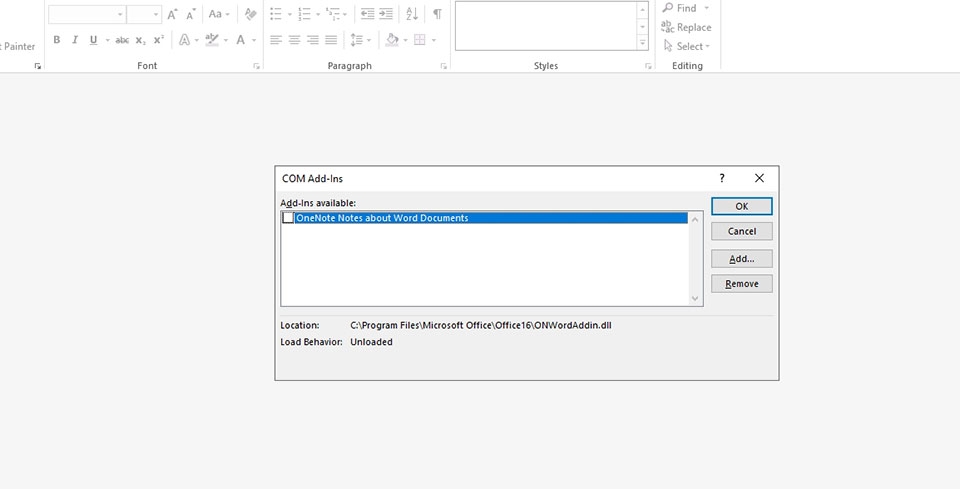The height and width of the screenshot is (489, 960).
Task: Expand the Highlight Color arrow
Action: (225, 40)
